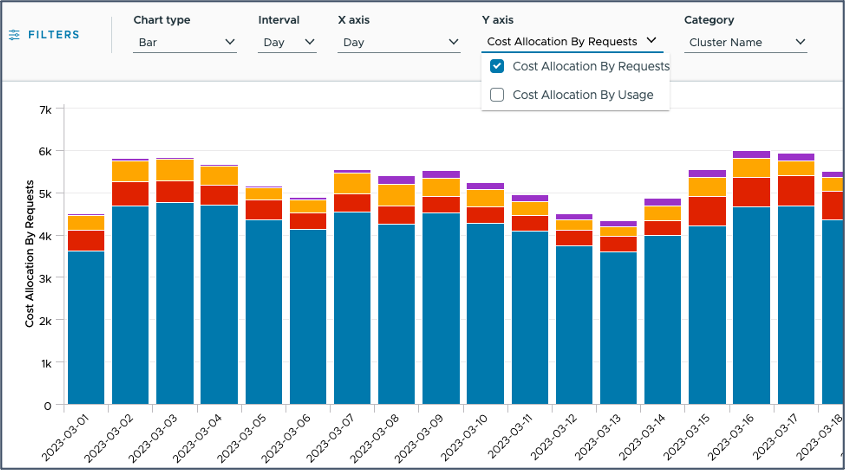This screenshot has height=470, width=846.
Task: Check Cost Allocation By Usage checkbox
Action: (x=497, y=95)
